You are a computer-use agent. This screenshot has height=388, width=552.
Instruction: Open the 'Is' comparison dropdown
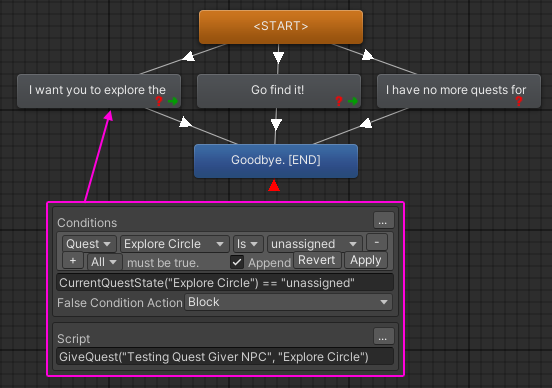point(248,244)
